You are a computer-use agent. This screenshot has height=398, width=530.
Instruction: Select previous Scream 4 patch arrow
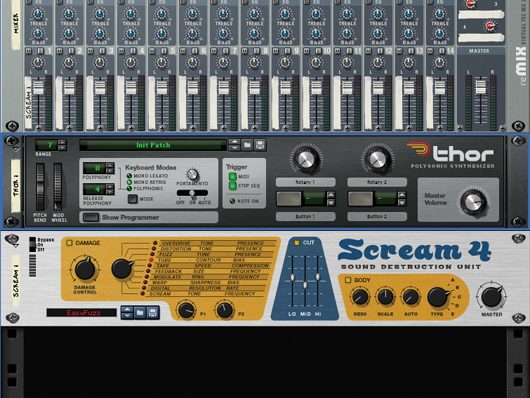tap(127, 310)
